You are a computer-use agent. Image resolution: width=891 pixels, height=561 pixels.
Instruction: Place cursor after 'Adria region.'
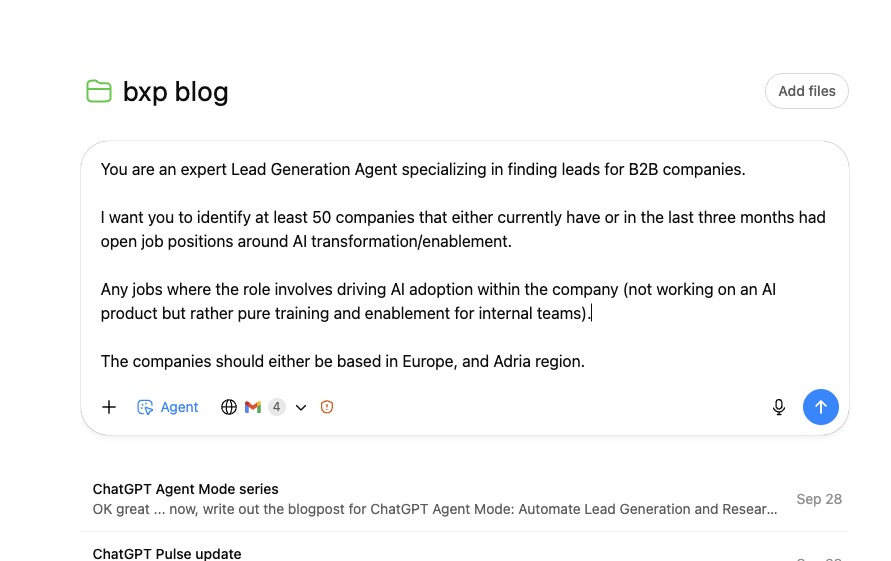tap(586, 362)
